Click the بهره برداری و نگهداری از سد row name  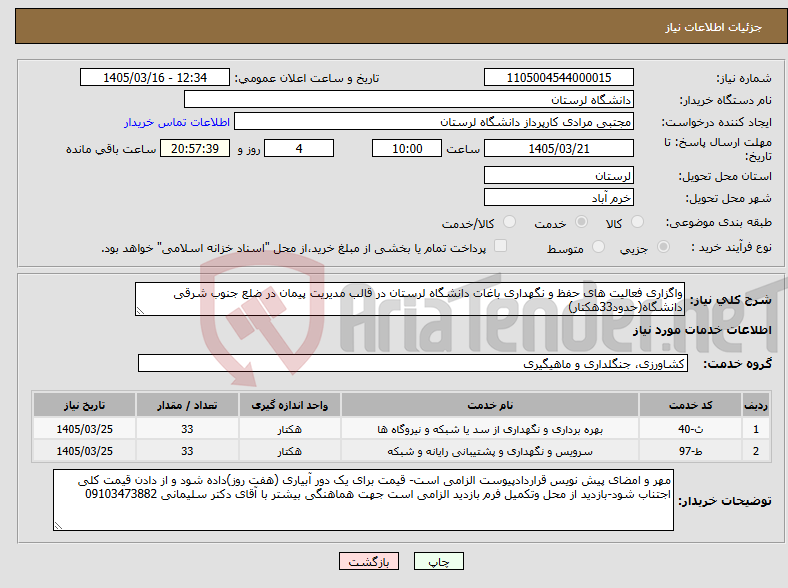(x=490, y=430)
